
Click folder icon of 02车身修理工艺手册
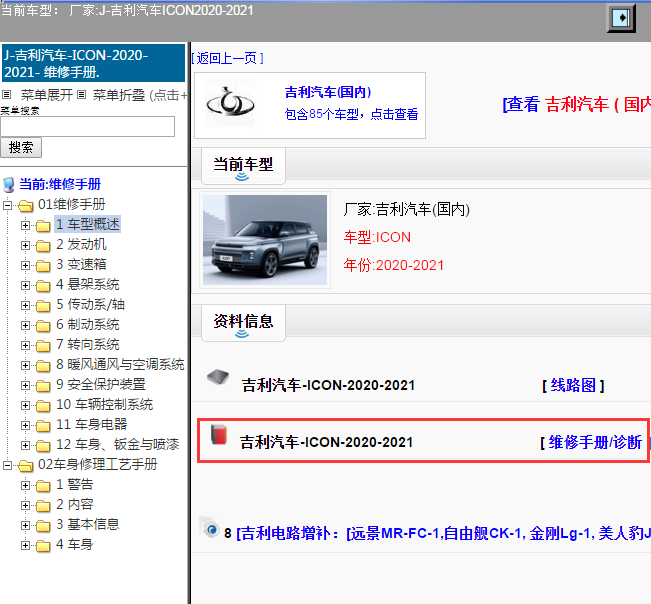point(26,465)
